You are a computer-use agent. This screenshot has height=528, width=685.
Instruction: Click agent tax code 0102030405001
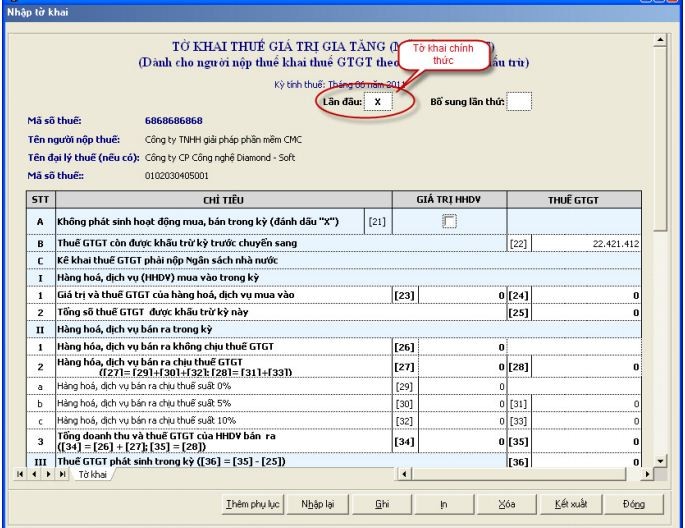coord(176,176)
